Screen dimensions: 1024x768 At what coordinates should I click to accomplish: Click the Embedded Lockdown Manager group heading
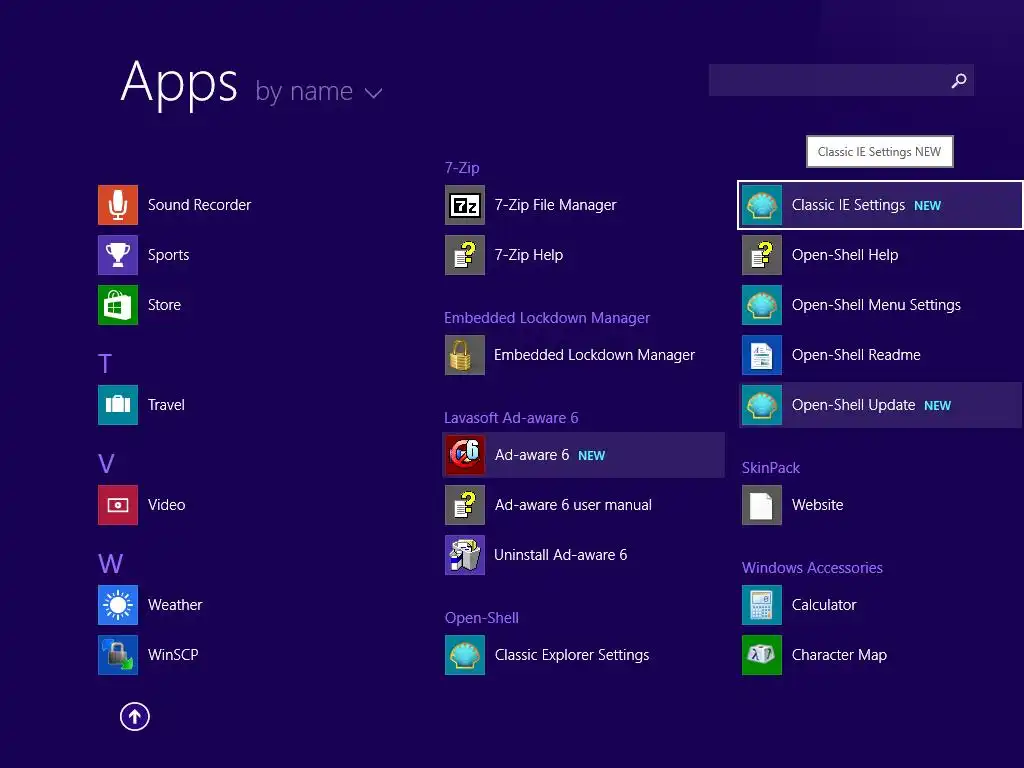[547, 318]
